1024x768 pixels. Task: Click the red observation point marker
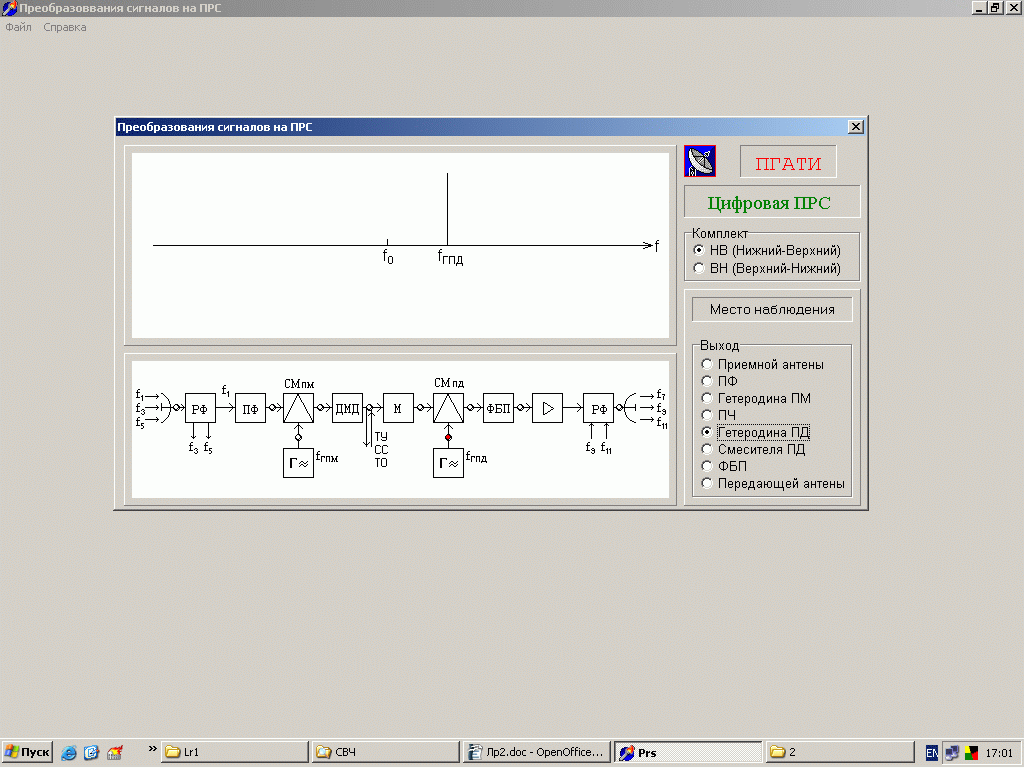(x=449, y=438)
